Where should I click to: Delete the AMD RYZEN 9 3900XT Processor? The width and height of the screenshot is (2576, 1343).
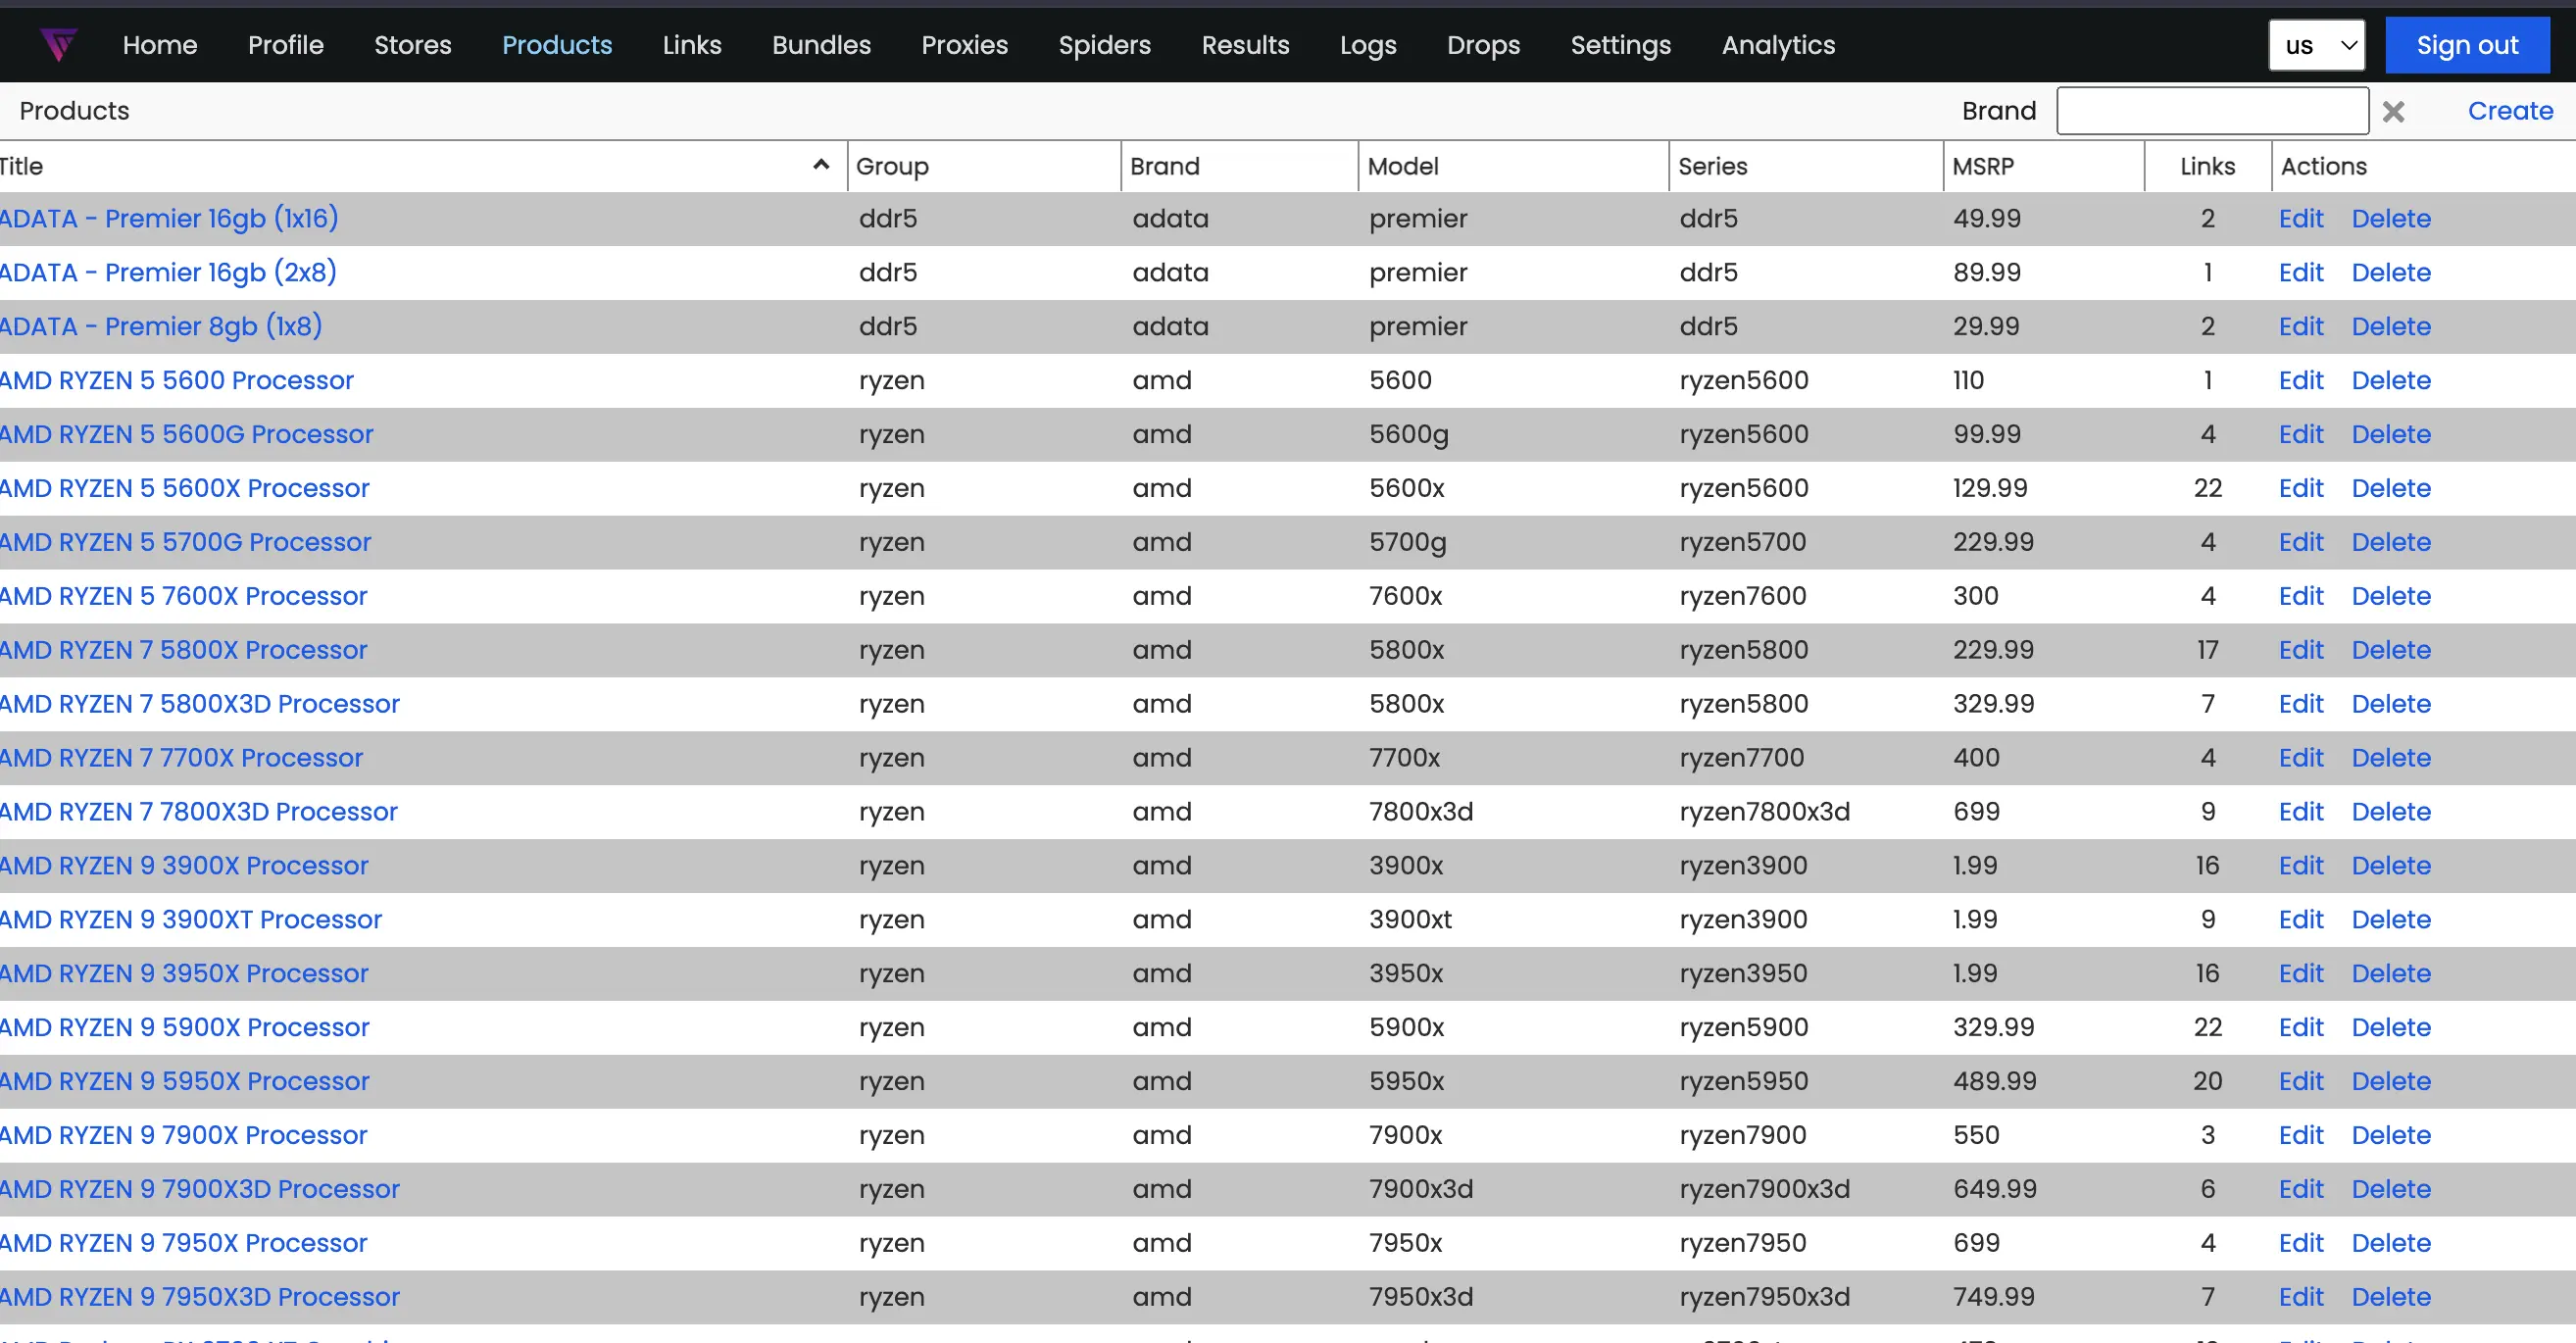click(2390, 920)
